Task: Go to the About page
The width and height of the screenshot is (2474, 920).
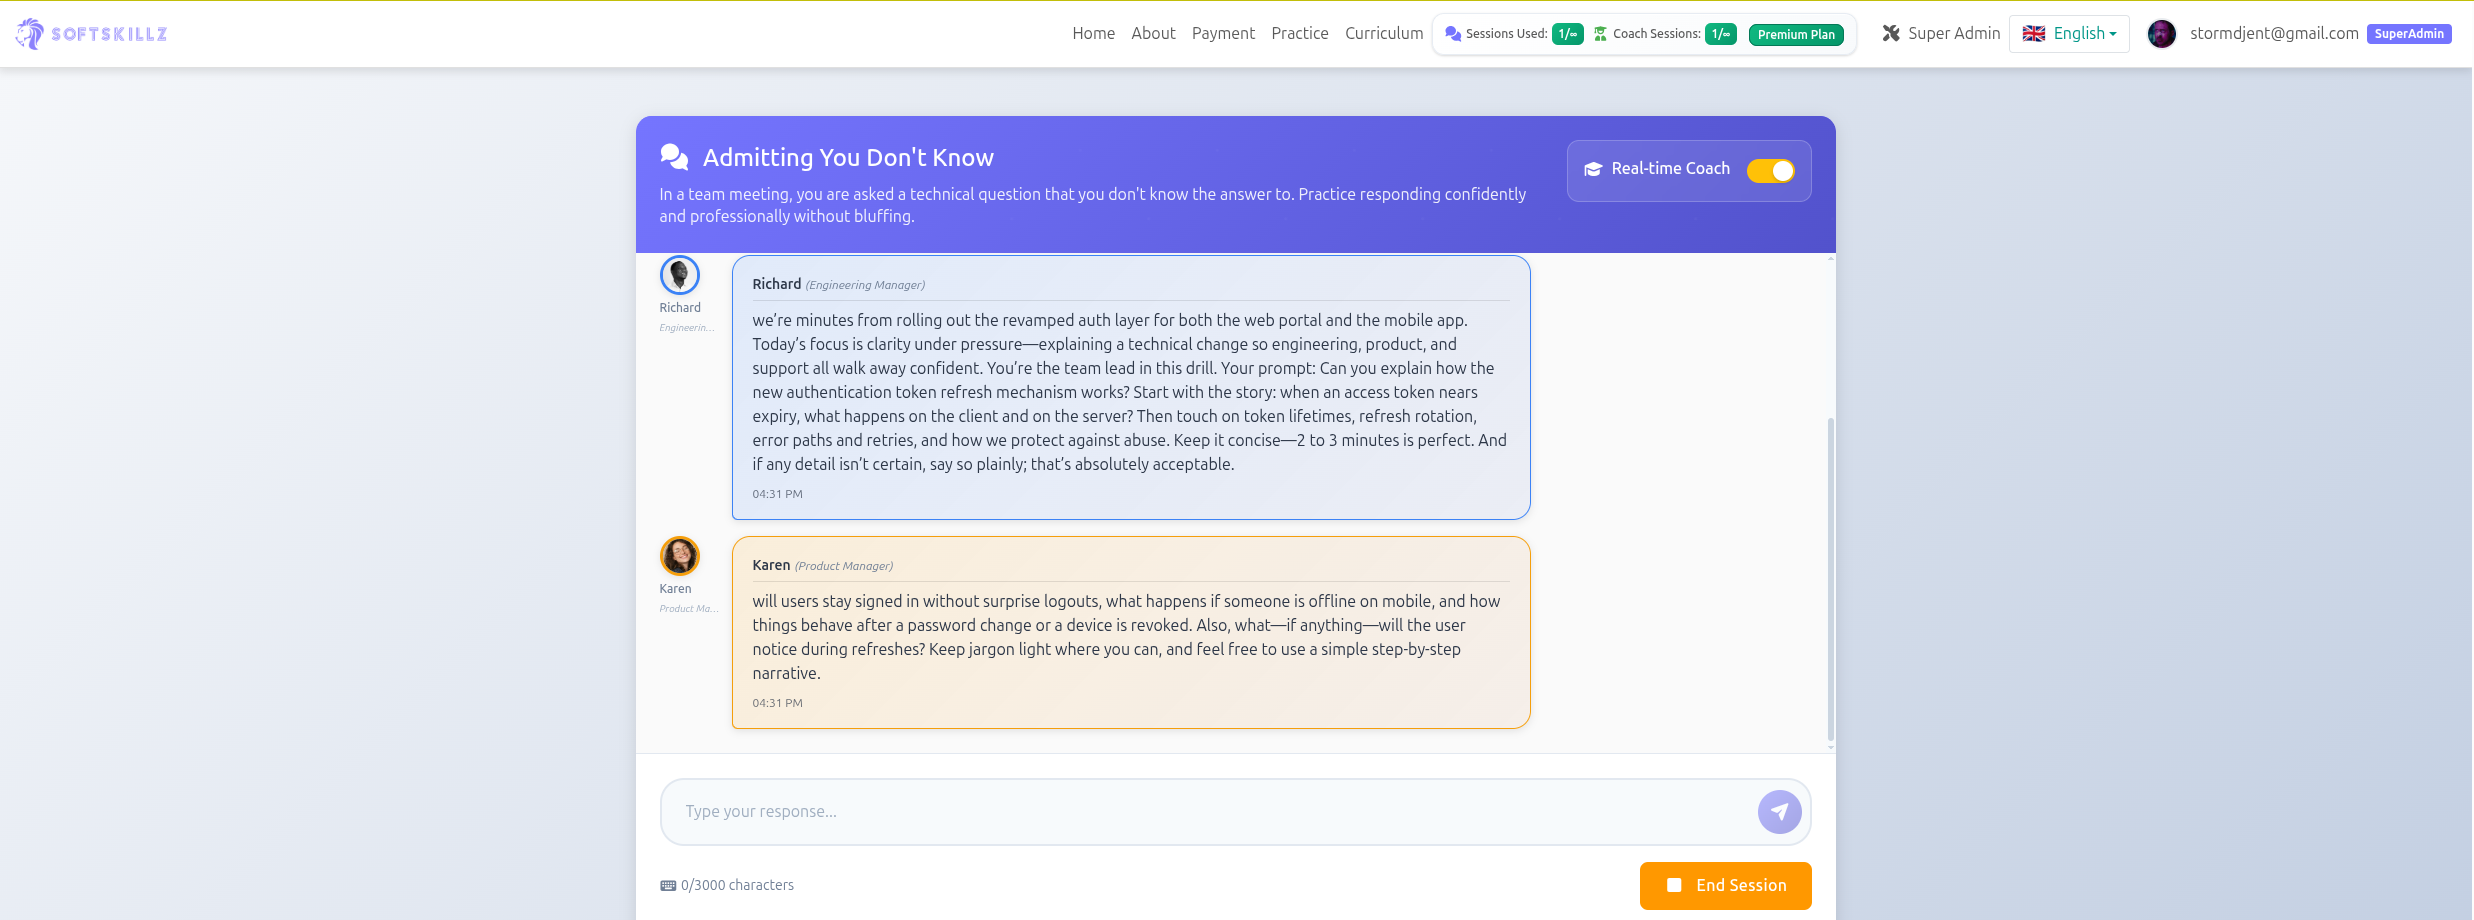Action: 1153,33
